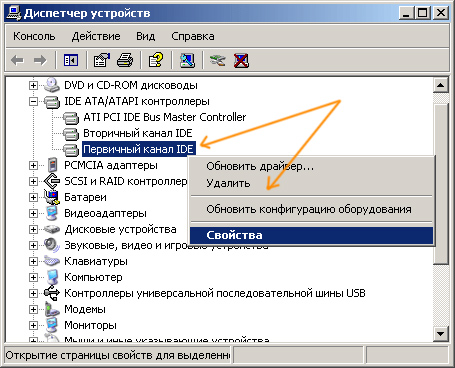Viewport: 455px width, 368px height.
Task: Click the Звуковые speaker icon
Action: tap(52, 245)
